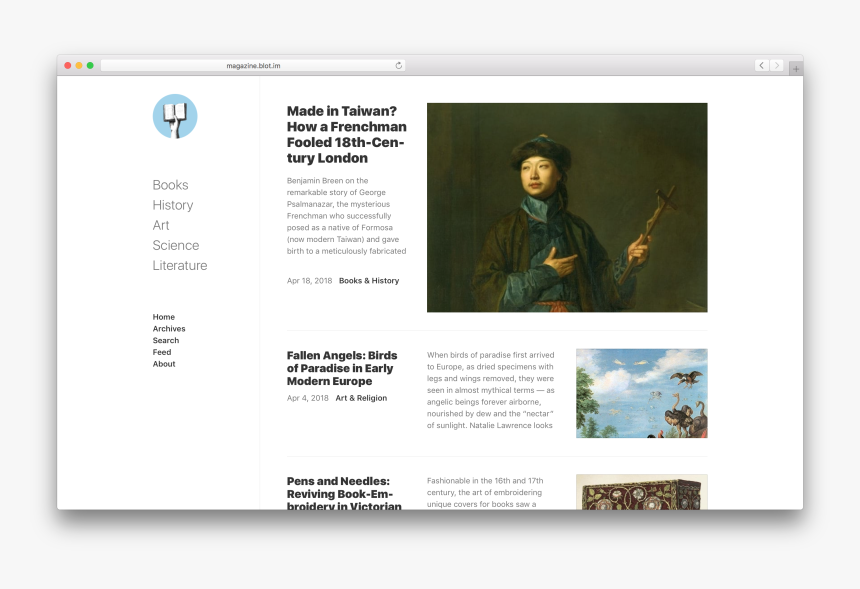860x589 pixels.
Task: Click the Benjamin Breen article summary text
Action: click(347, 216)
